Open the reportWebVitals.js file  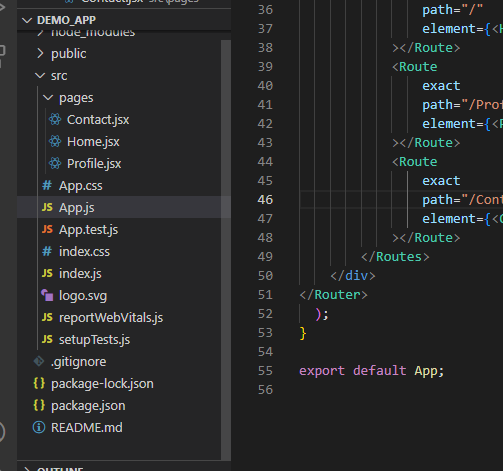pyautogui.click(x=111, y=318)
